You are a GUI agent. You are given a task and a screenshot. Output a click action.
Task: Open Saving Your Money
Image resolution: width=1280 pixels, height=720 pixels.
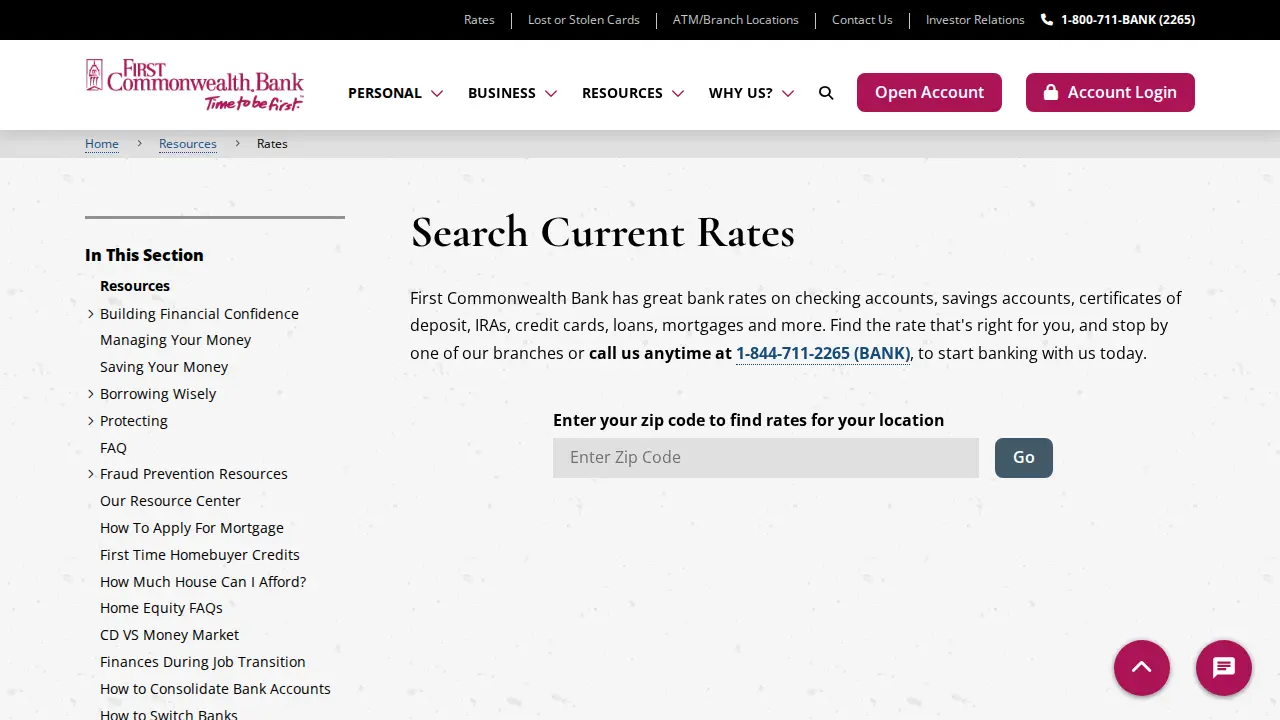click(164, 367)
